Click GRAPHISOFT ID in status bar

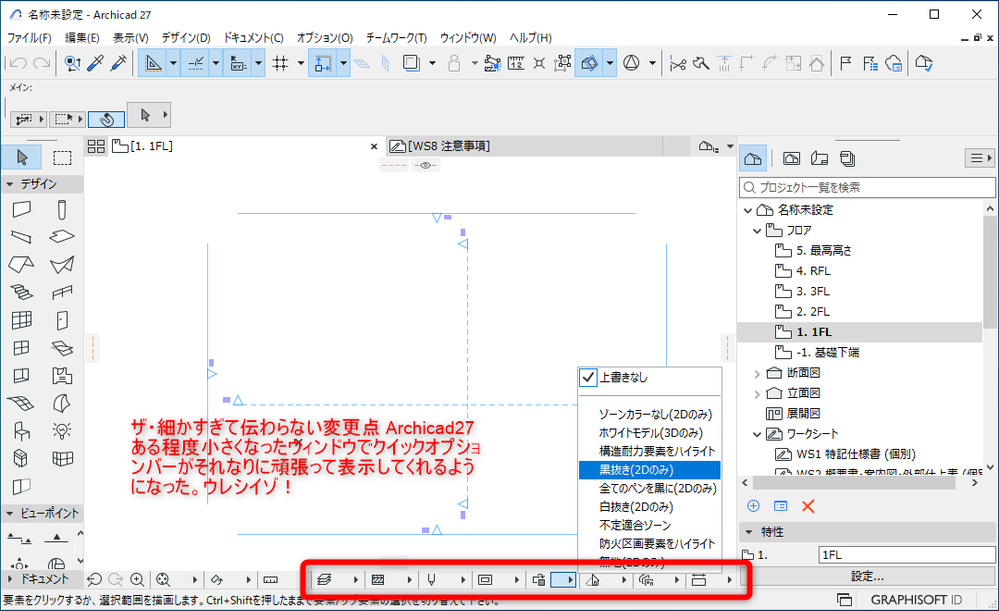(x=916, y=600)
